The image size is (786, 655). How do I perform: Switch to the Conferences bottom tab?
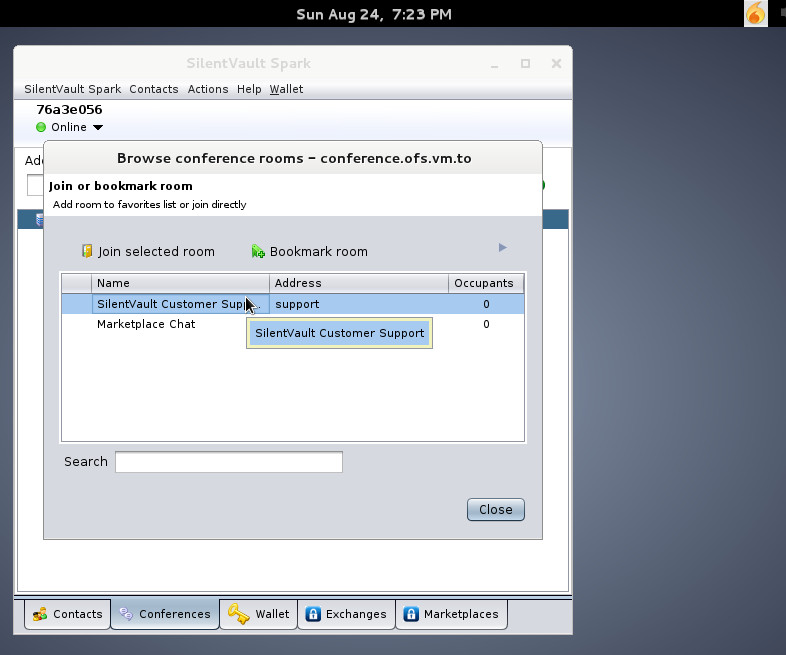165,613
